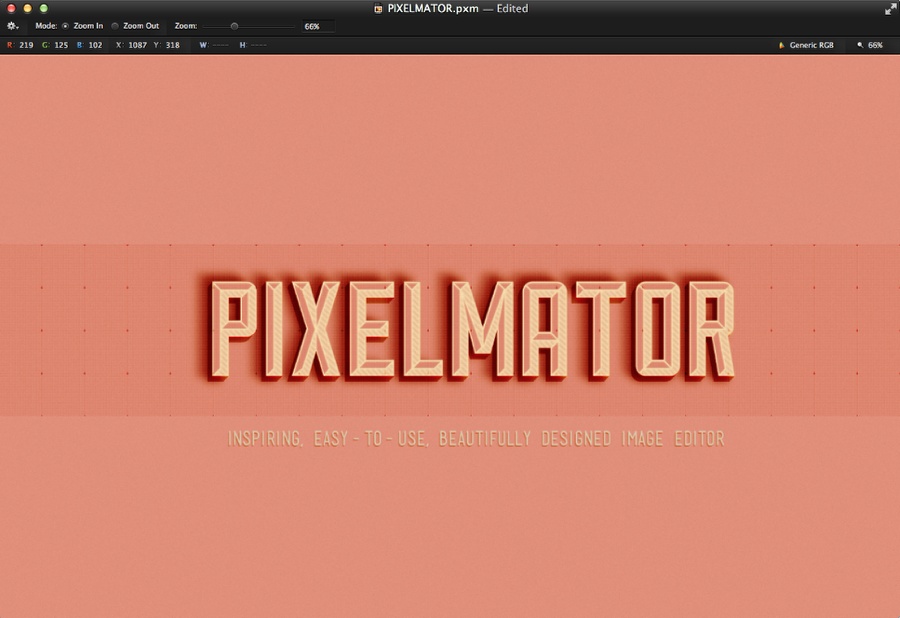The image size is (900, 618).
Task: Click the "INSPIRING, EASY-TO-USE" subtitle on canvas
Action: click(476, 438)
